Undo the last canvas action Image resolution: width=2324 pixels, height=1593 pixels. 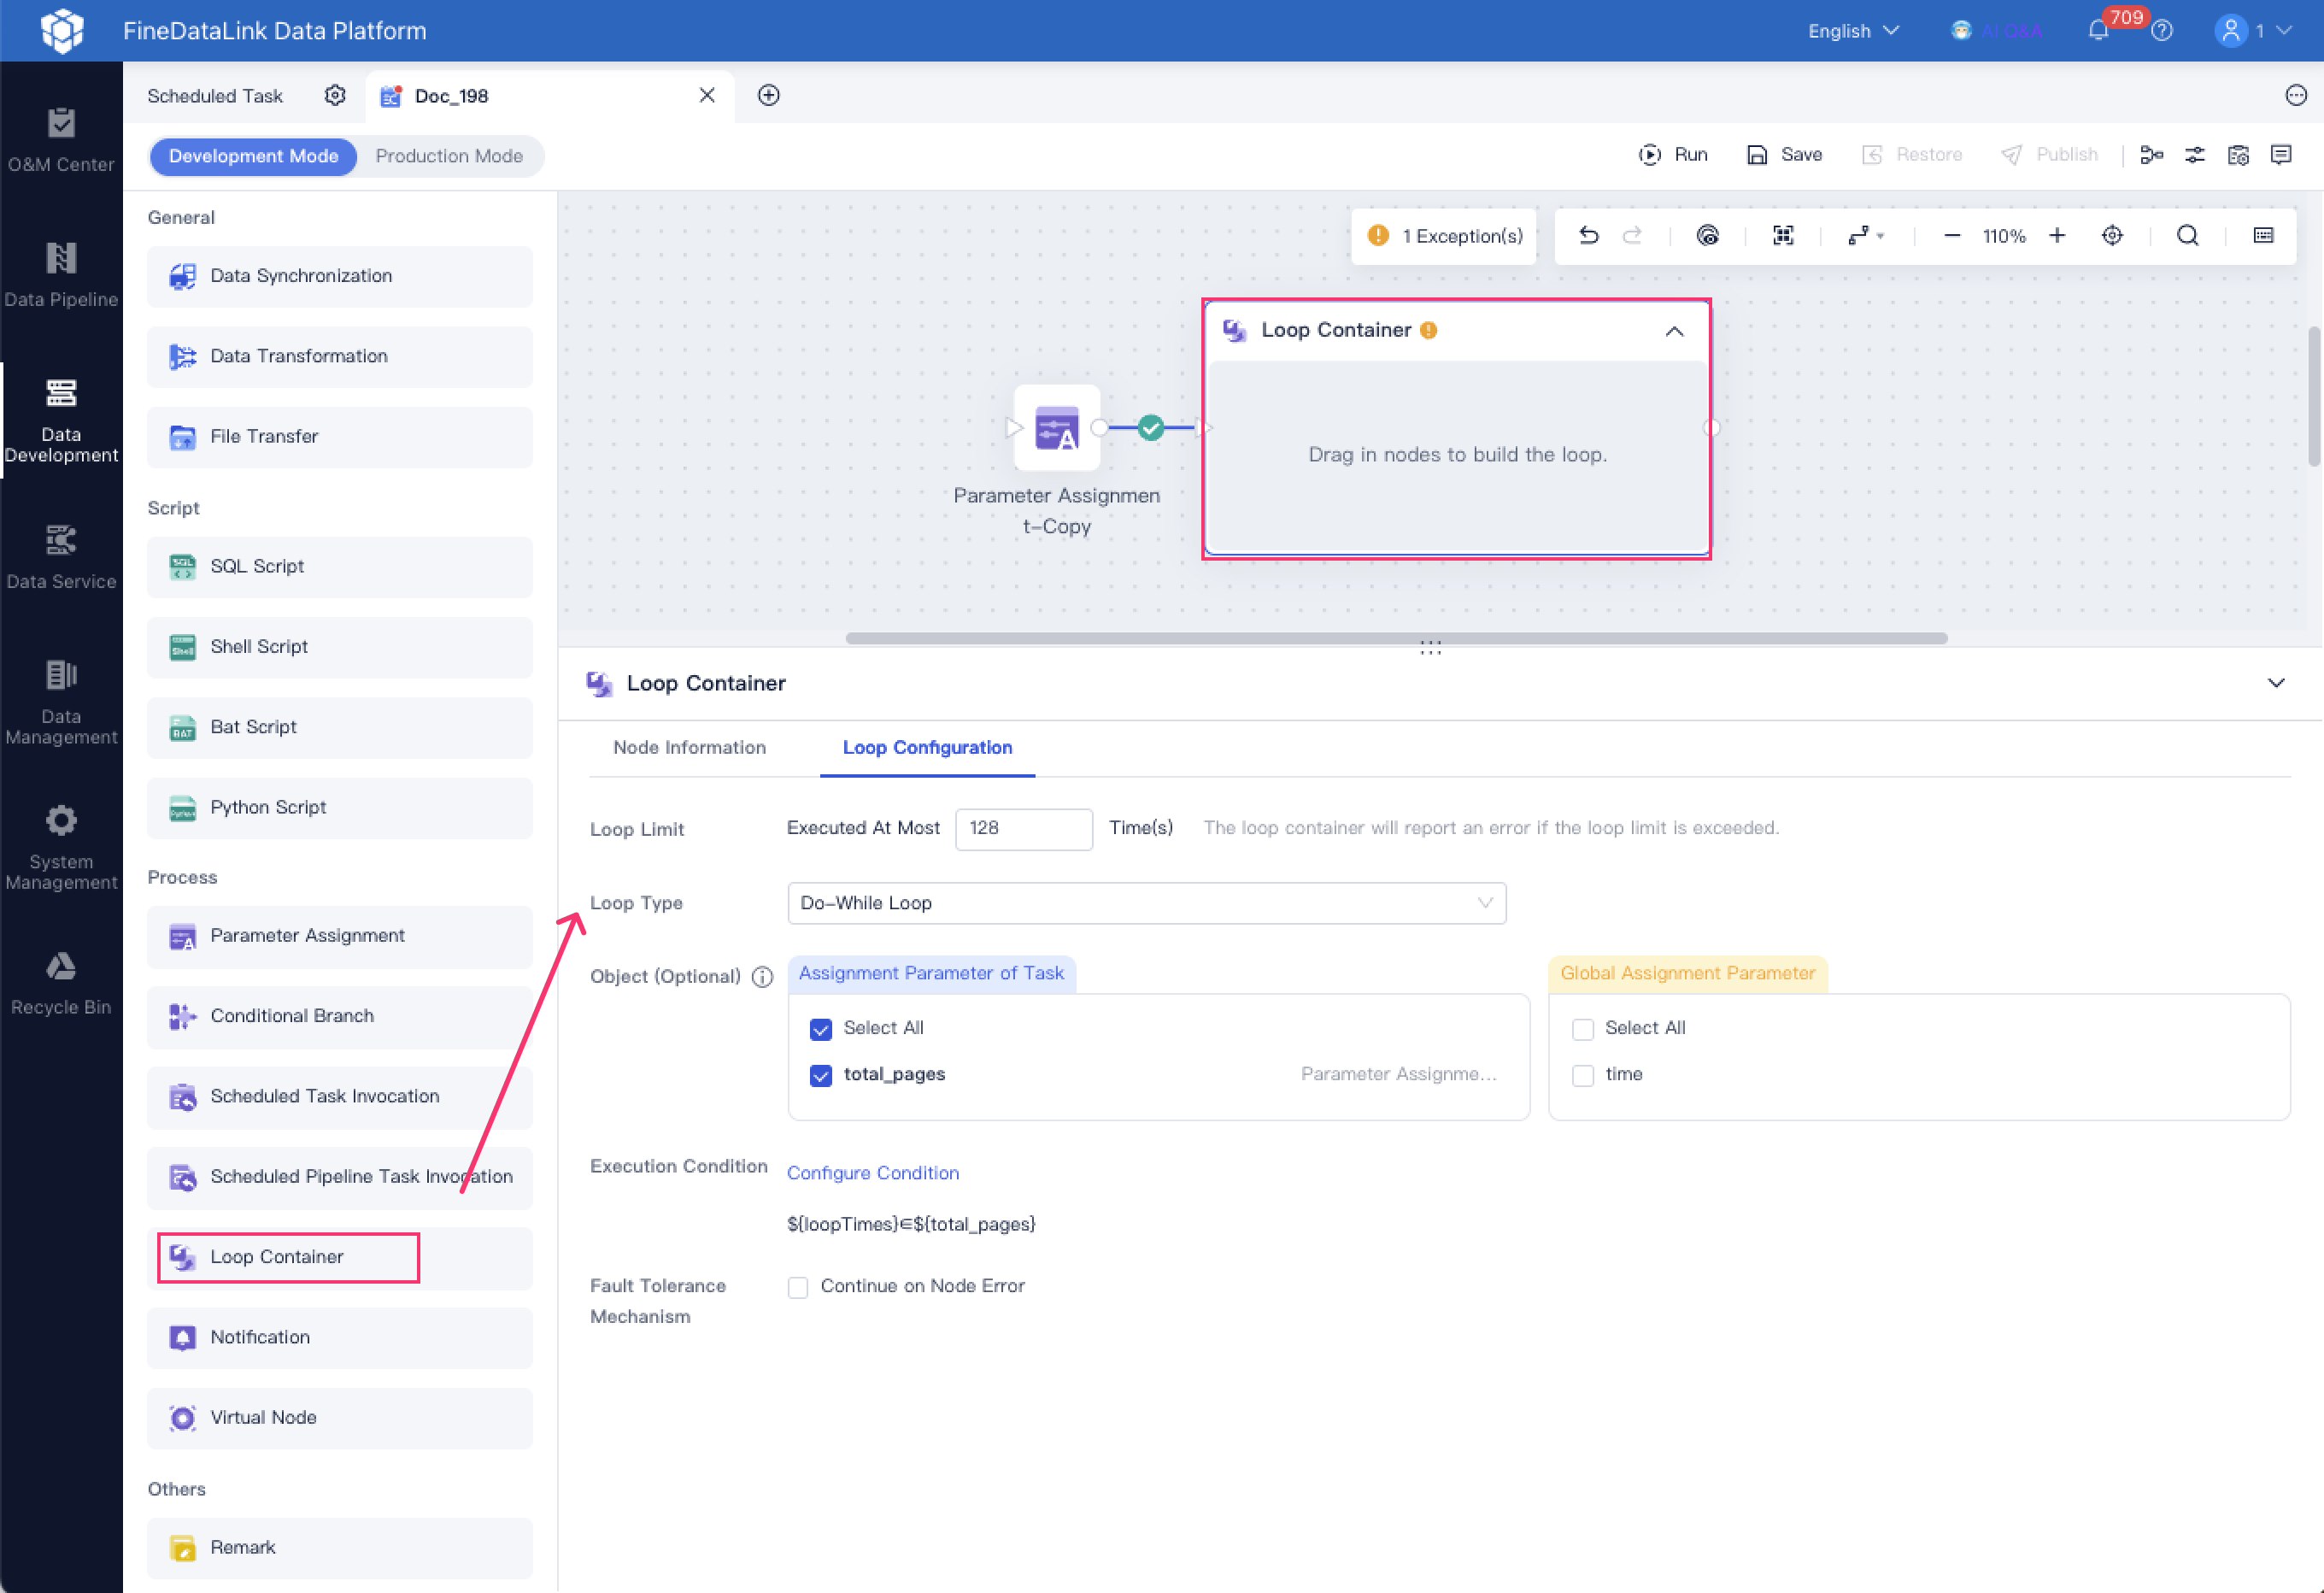pos(1588,235)
